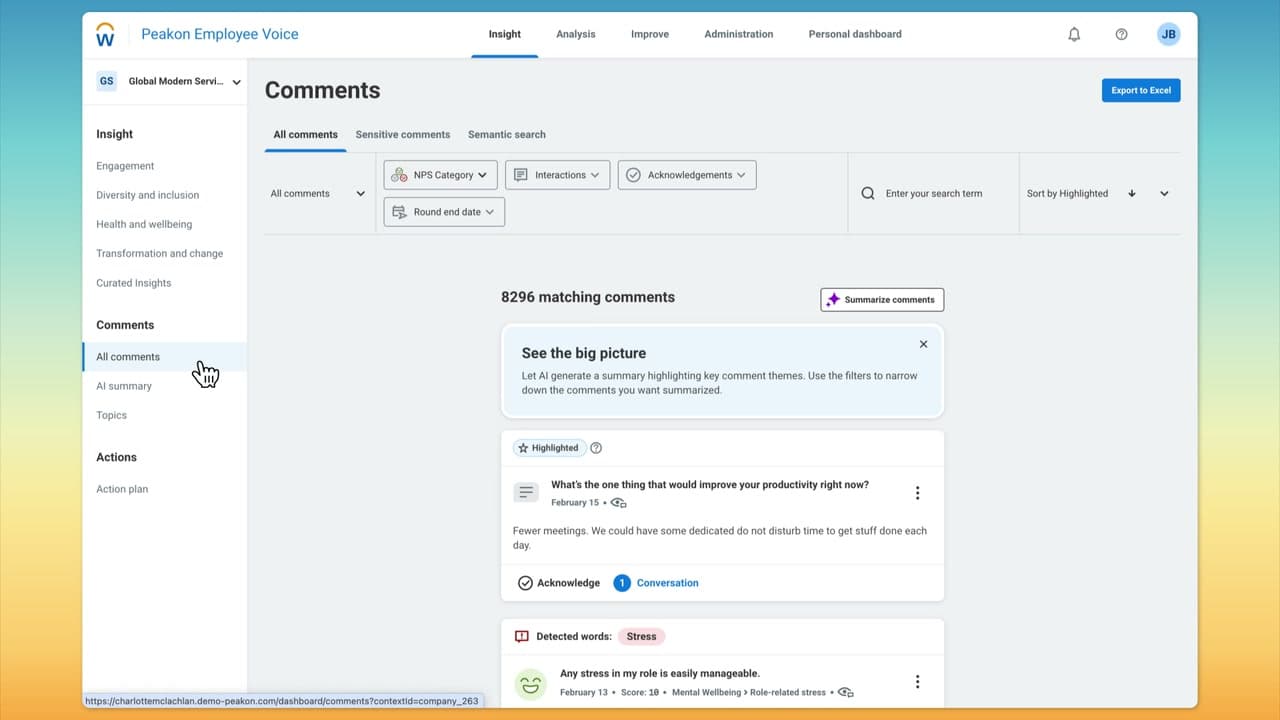Screen dimensions: 1280x720
Task: Open AI summary in the sidebar
Action: coord(124,386)
